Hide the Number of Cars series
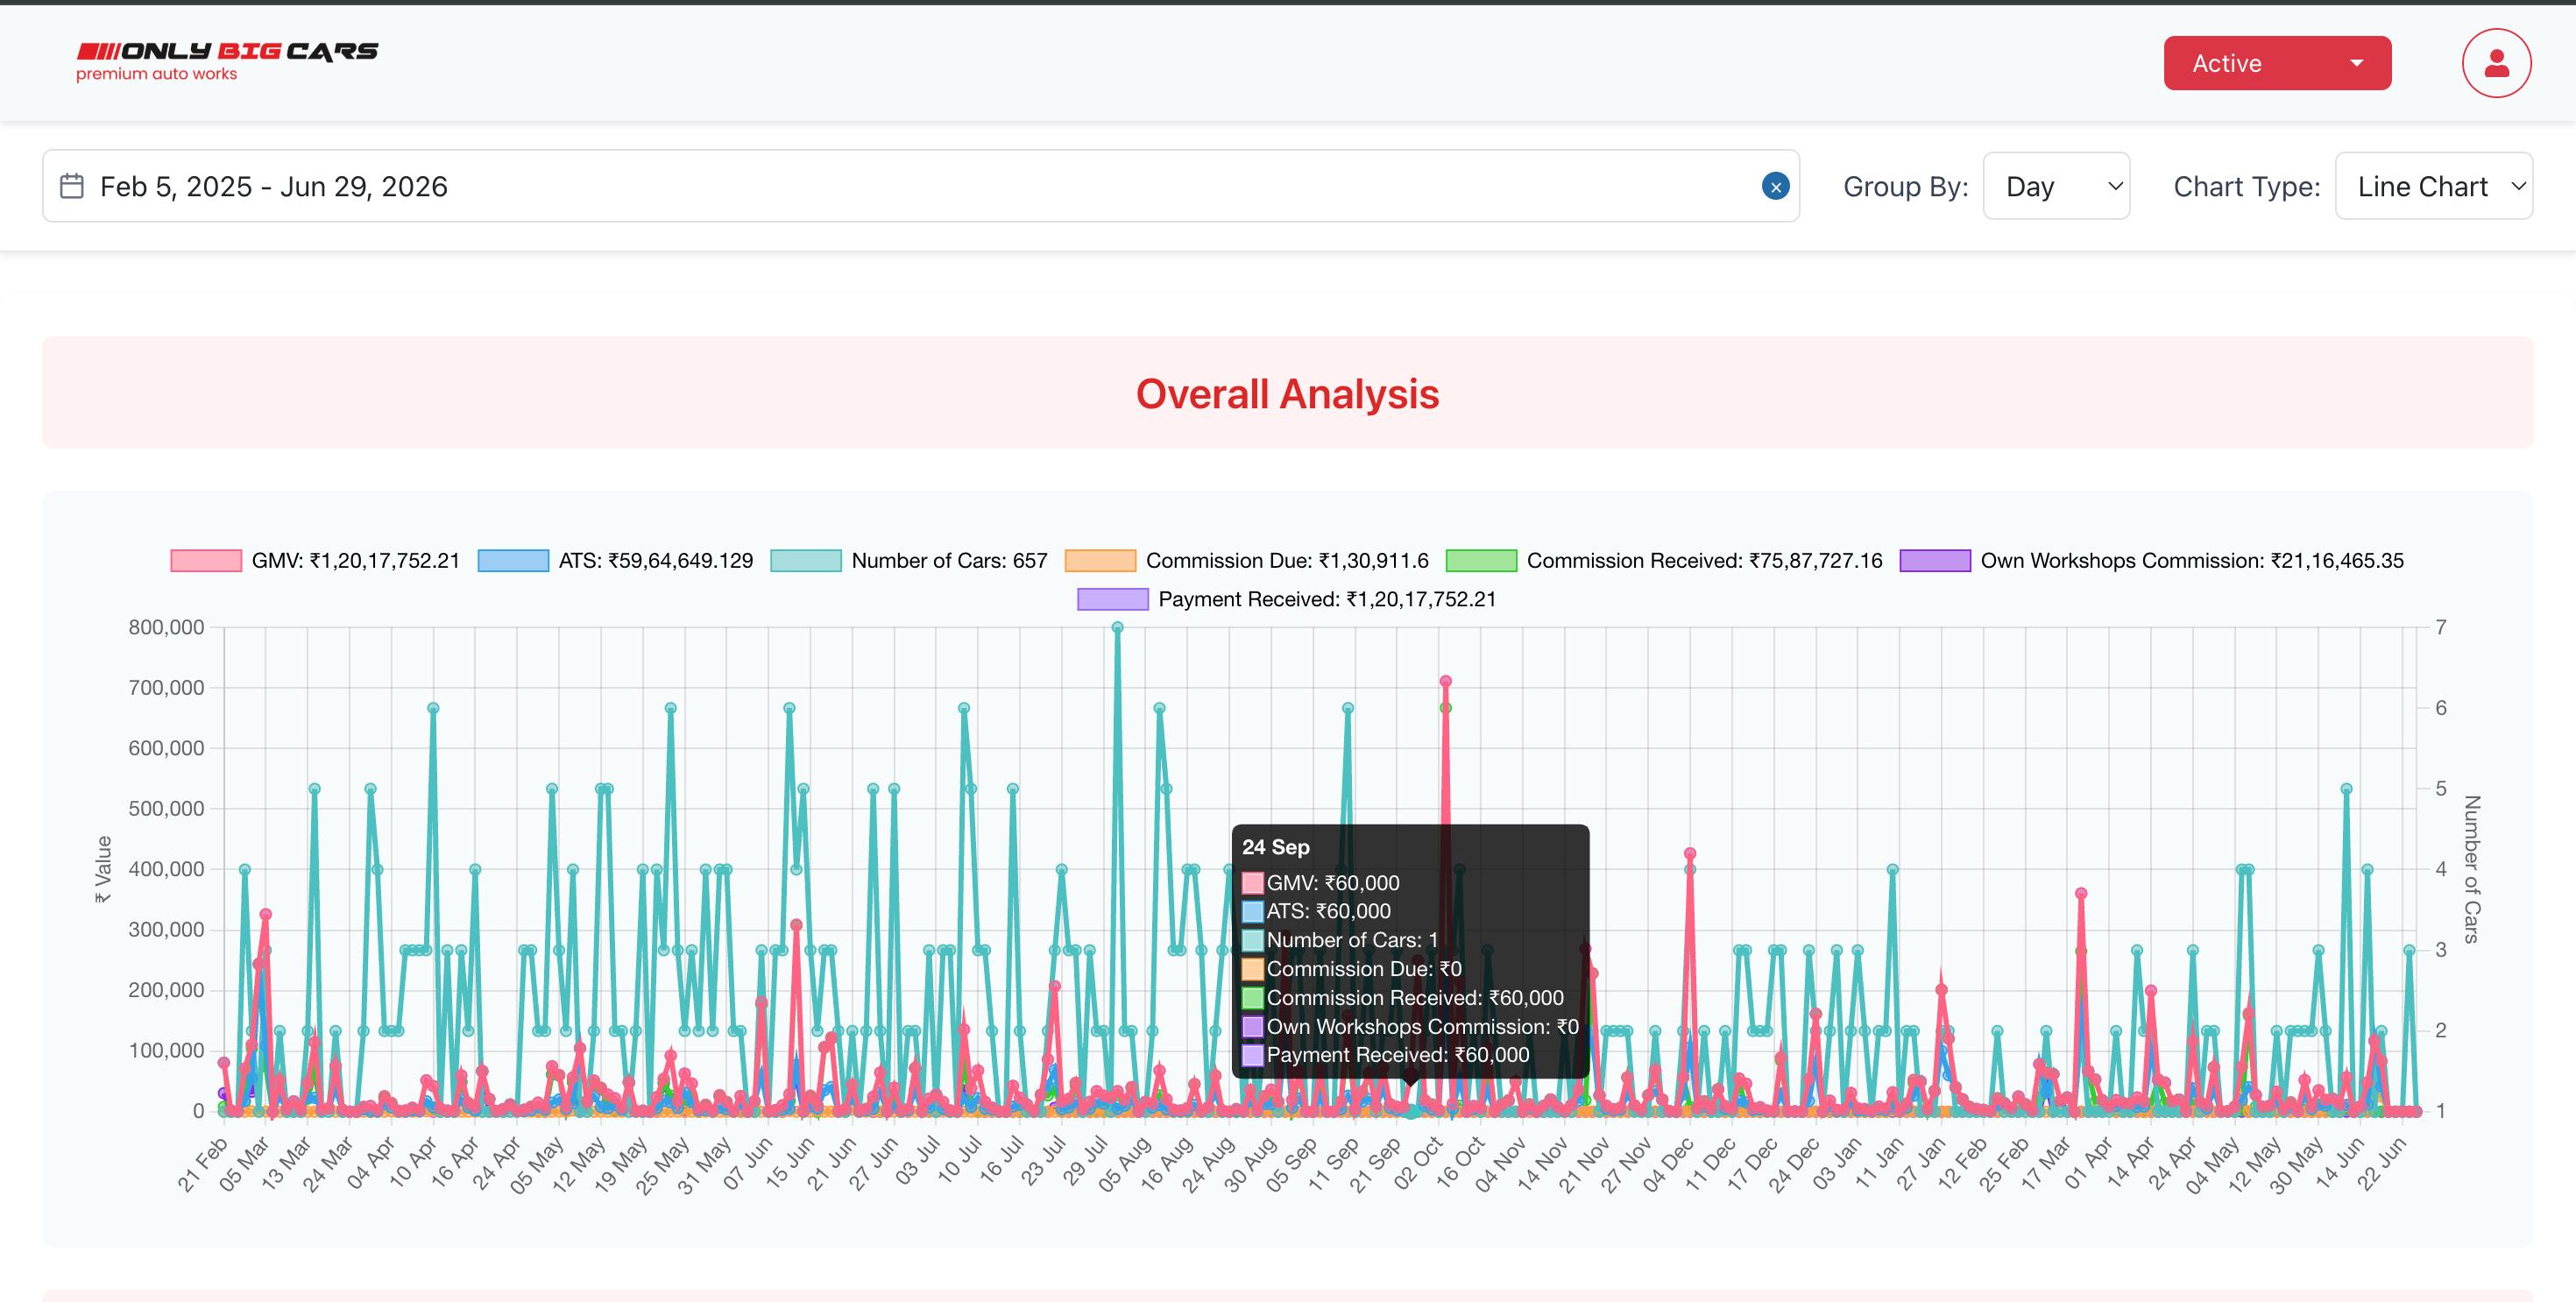Image resolution: width=2576 pixels, height=1302 pixels. (x=909, y=560)
